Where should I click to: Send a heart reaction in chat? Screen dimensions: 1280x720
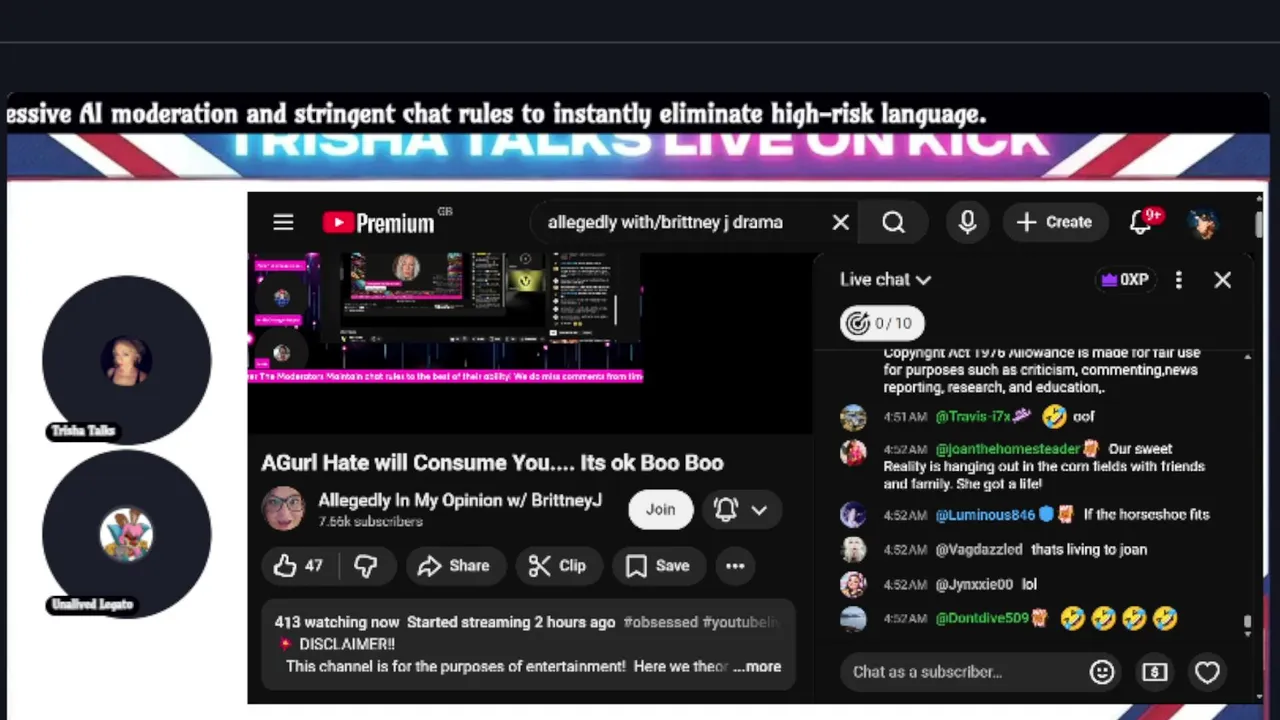1207,672
